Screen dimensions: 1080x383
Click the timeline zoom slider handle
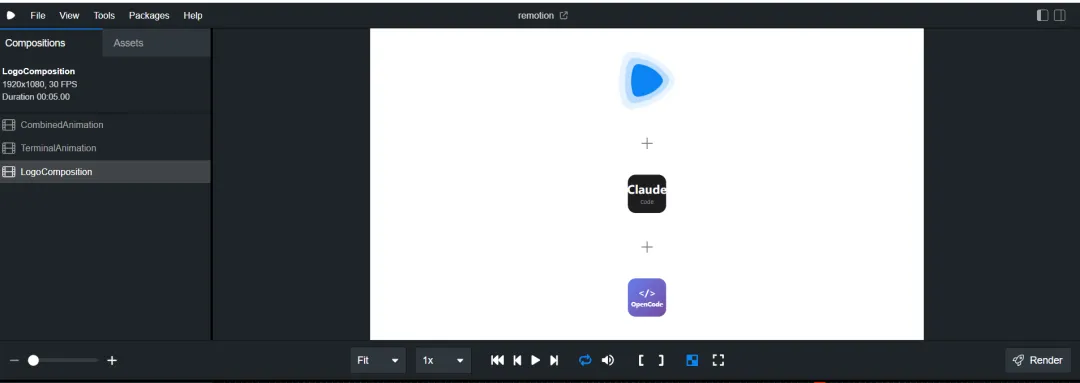[x=33, y=360]
